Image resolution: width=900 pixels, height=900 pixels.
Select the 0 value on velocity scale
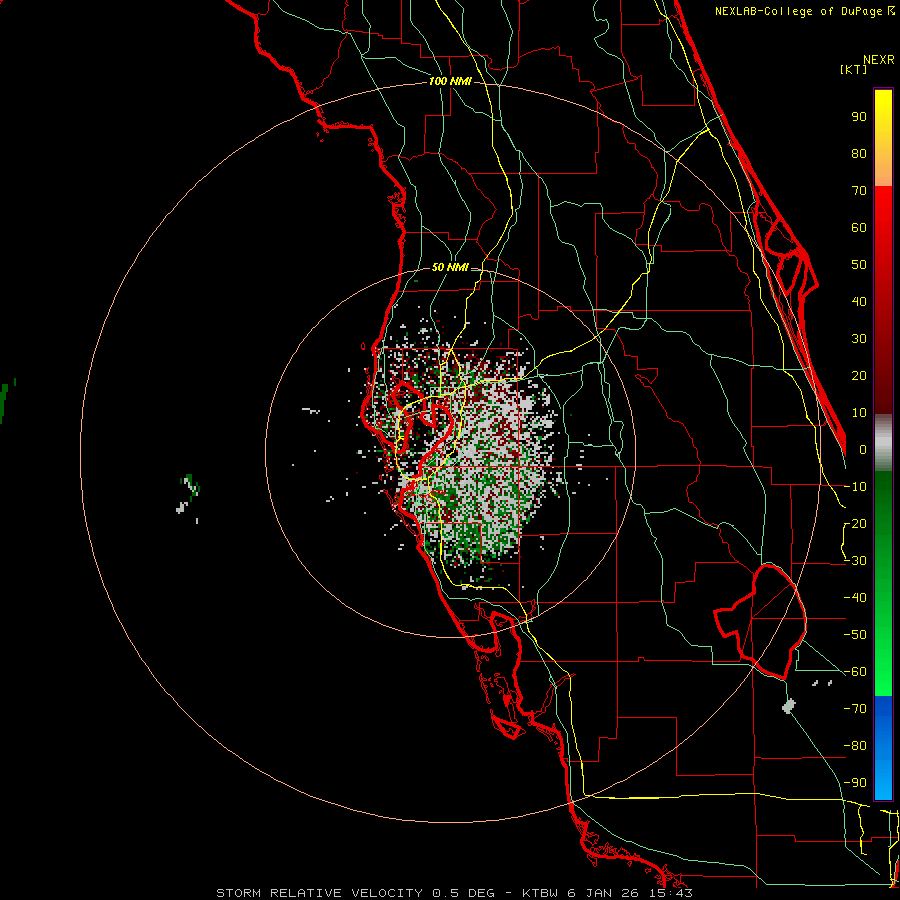(863, 450)
